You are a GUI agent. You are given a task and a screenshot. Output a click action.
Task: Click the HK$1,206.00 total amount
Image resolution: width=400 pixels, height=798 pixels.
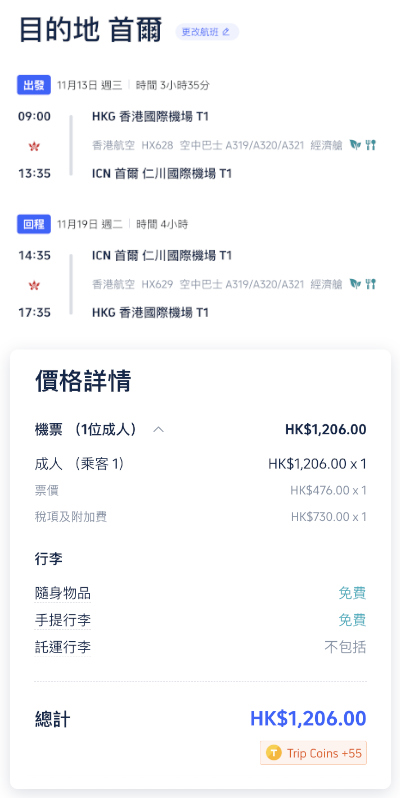(x=308, y=719)
